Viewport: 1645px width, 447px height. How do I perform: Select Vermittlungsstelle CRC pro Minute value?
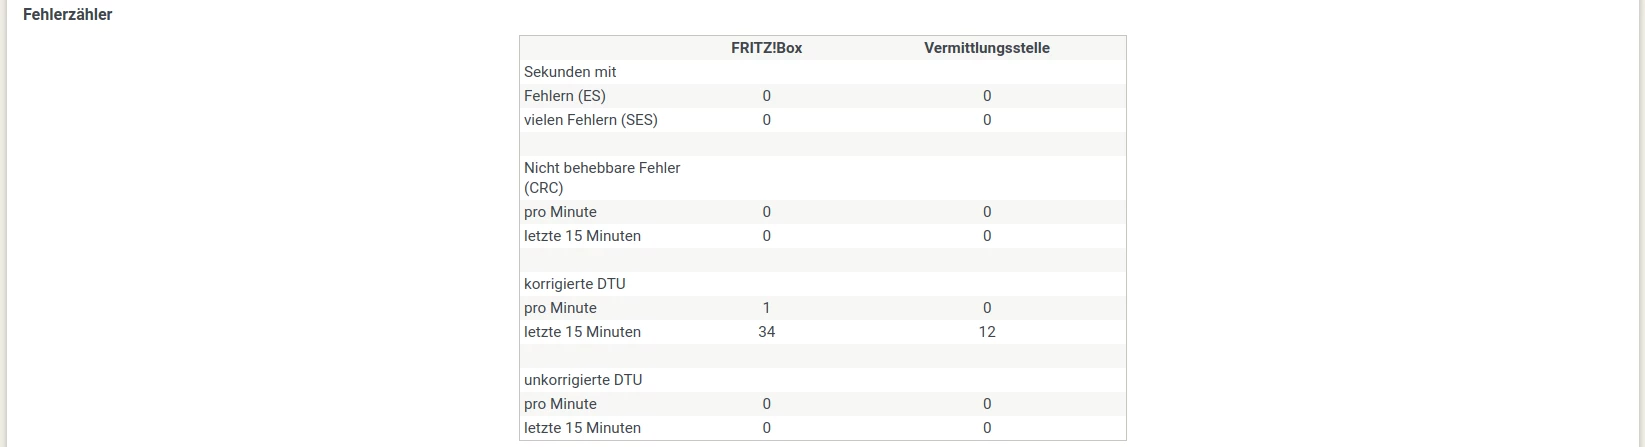click(987, 212)
